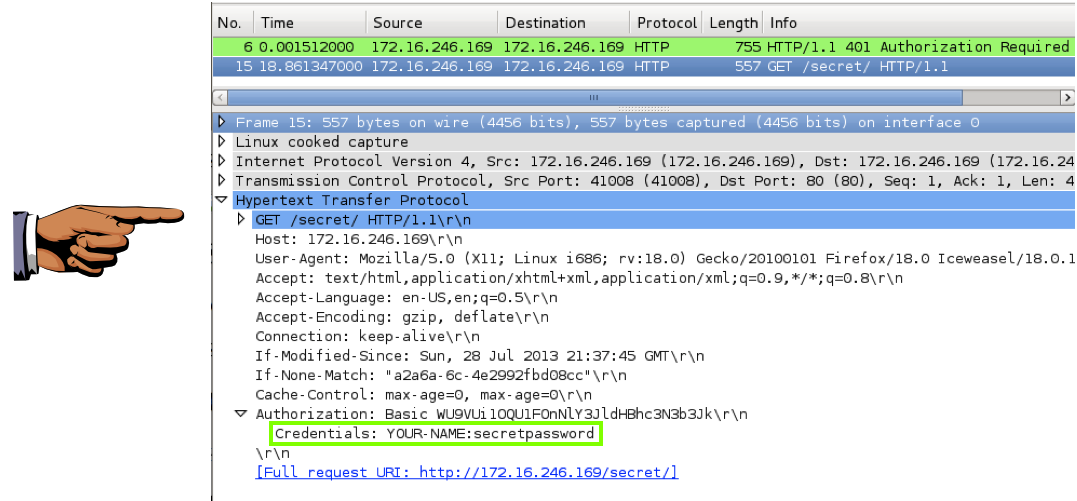Sort packets by the Time column
Image resolution: width=1077 pixels, height=501 pixels.
click(x=309, y=23)
